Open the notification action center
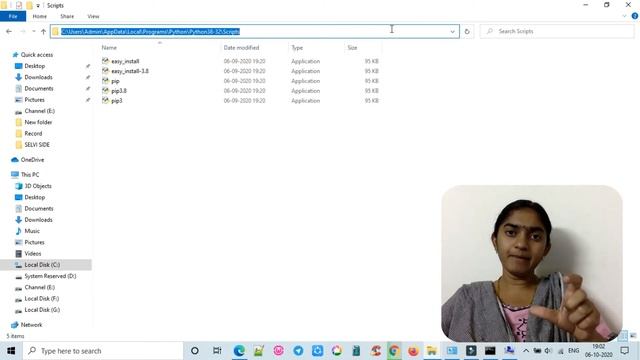This screenshot has height=360, width=640. [x=625, y=351]
